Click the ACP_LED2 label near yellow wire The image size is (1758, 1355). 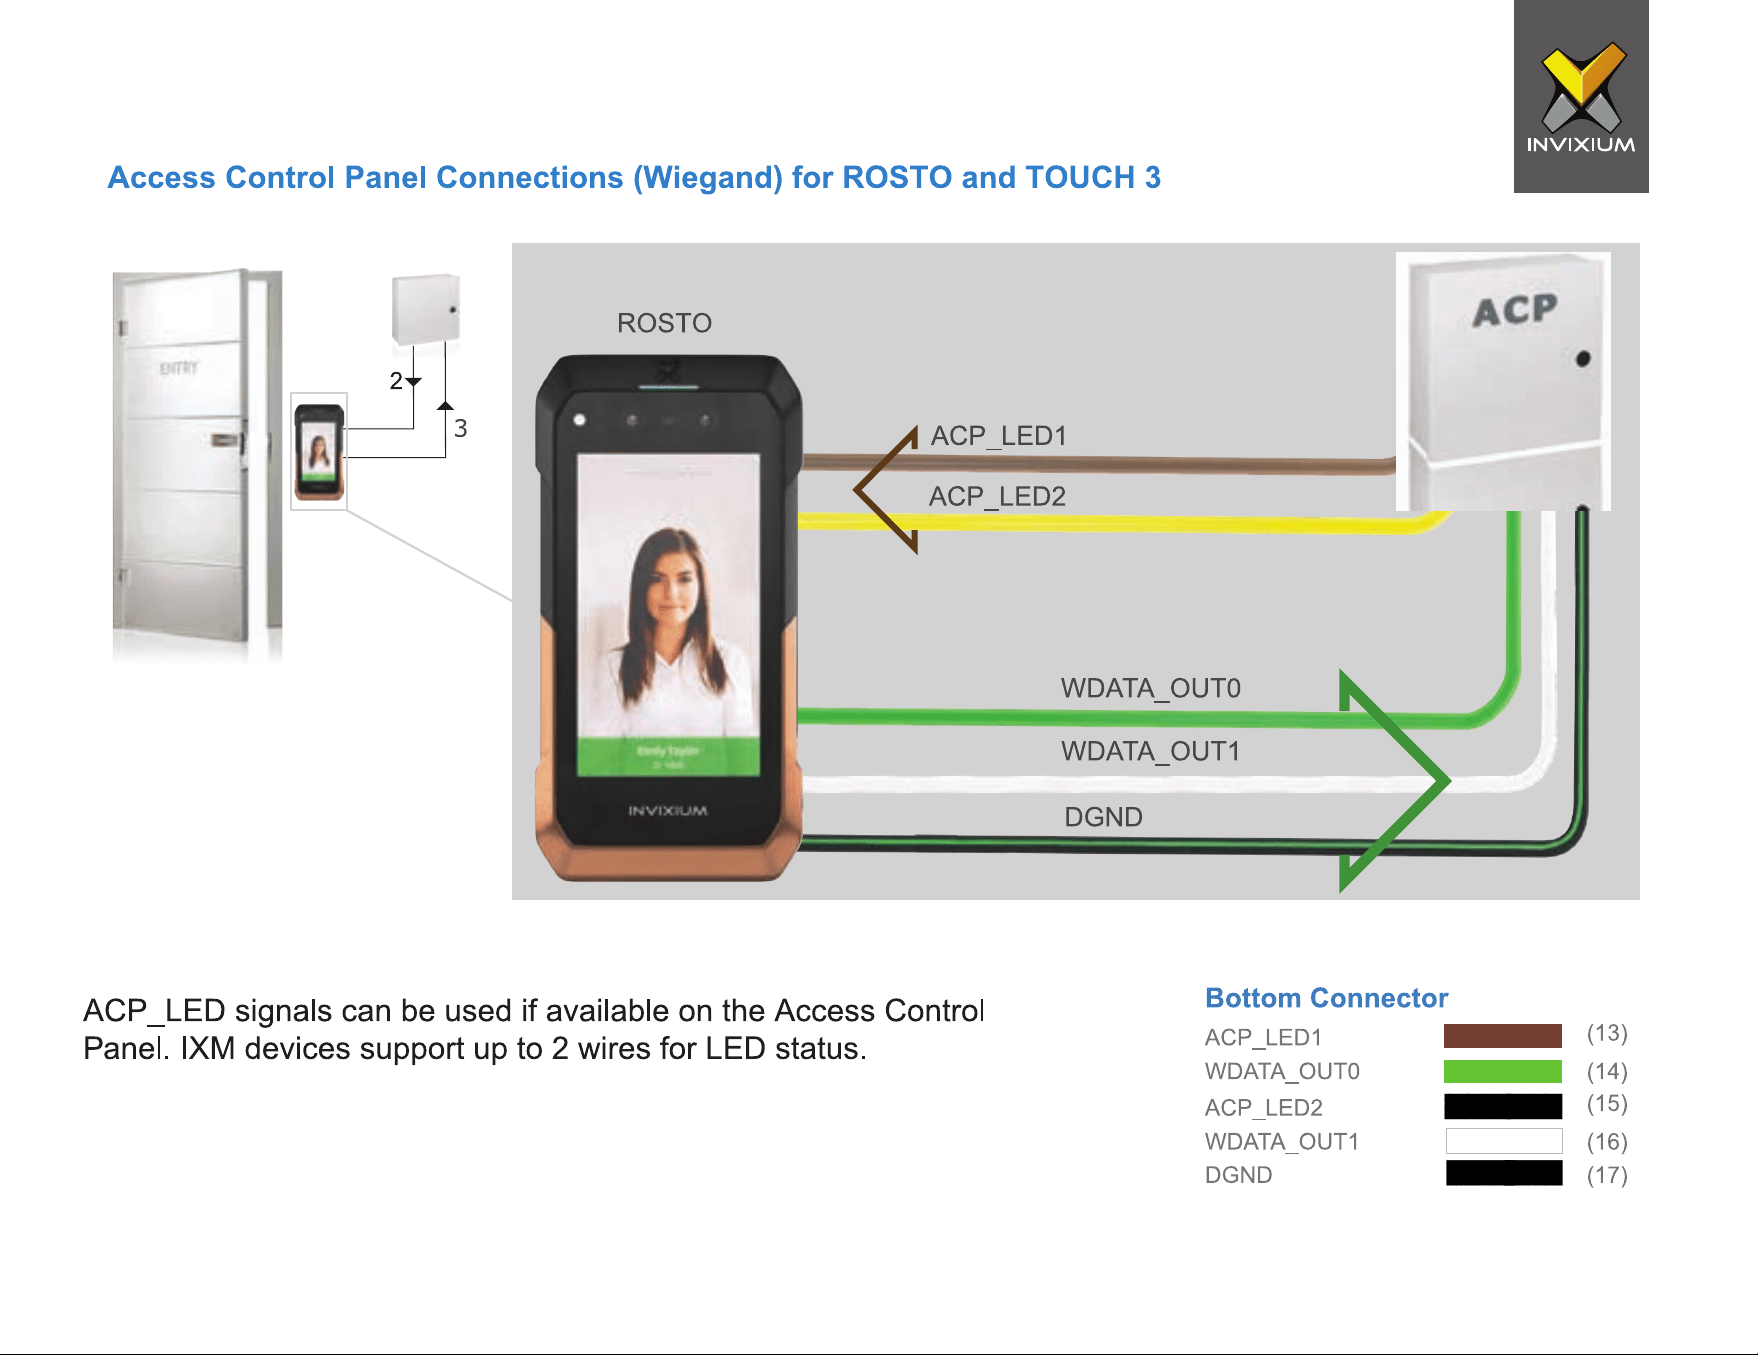(997, 497)
